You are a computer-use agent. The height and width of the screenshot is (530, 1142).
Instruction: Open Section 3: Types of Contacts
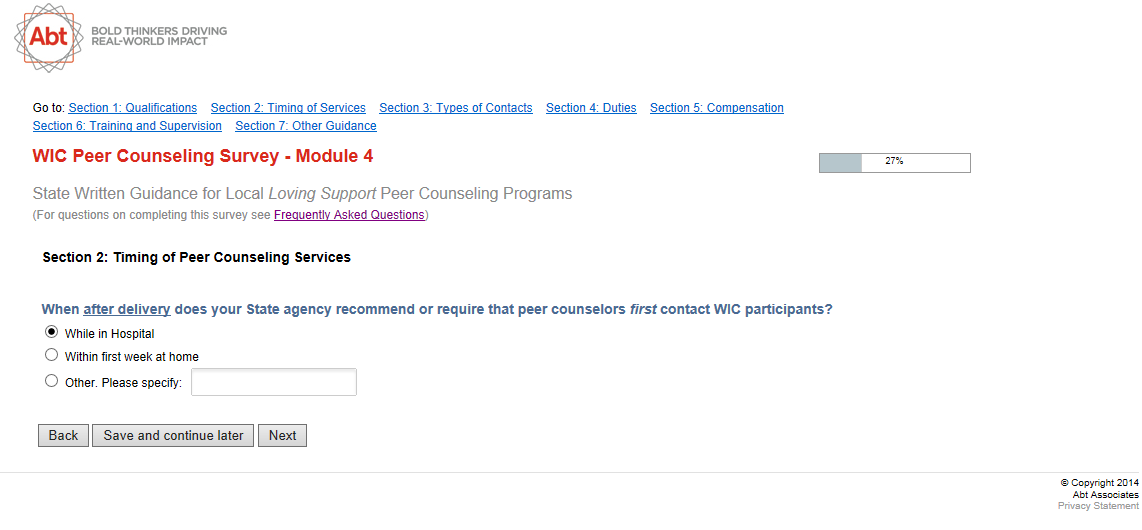[x=456, y=108]
